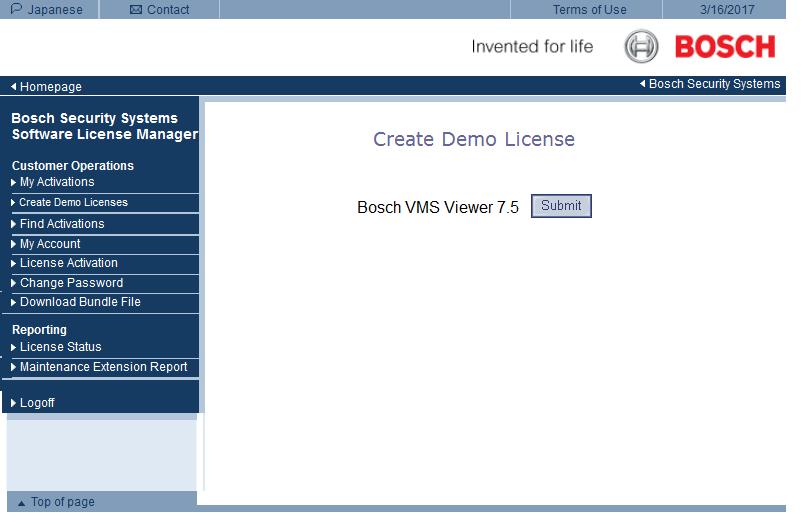The image size is (802, 526).
Task: Jump to Top of page
Action: coord(62,502)
